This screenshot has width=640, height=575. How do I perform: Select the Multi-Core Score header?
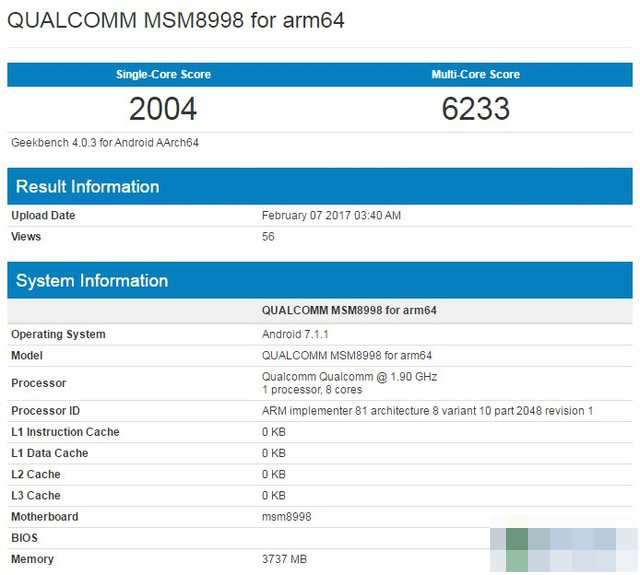click(x=476, y=74)
